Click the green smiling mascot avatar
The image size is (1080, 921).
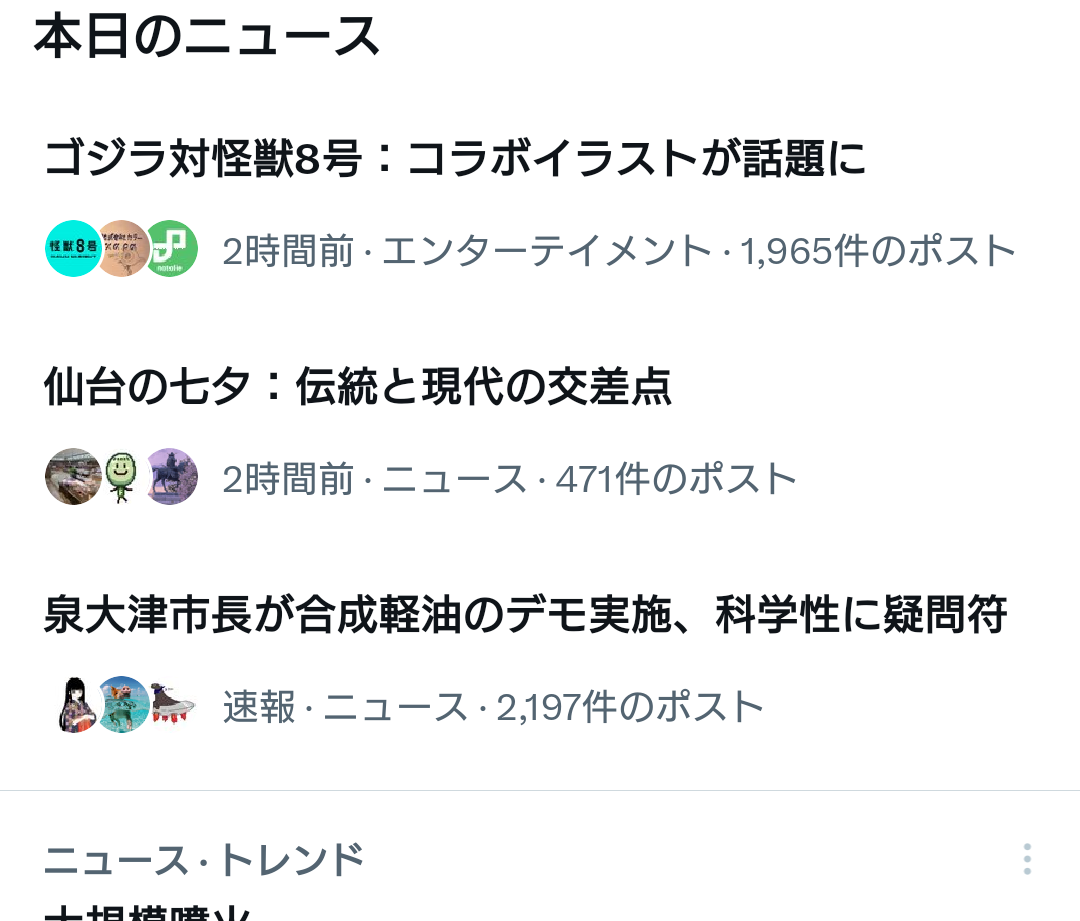(x=122, y=477)
